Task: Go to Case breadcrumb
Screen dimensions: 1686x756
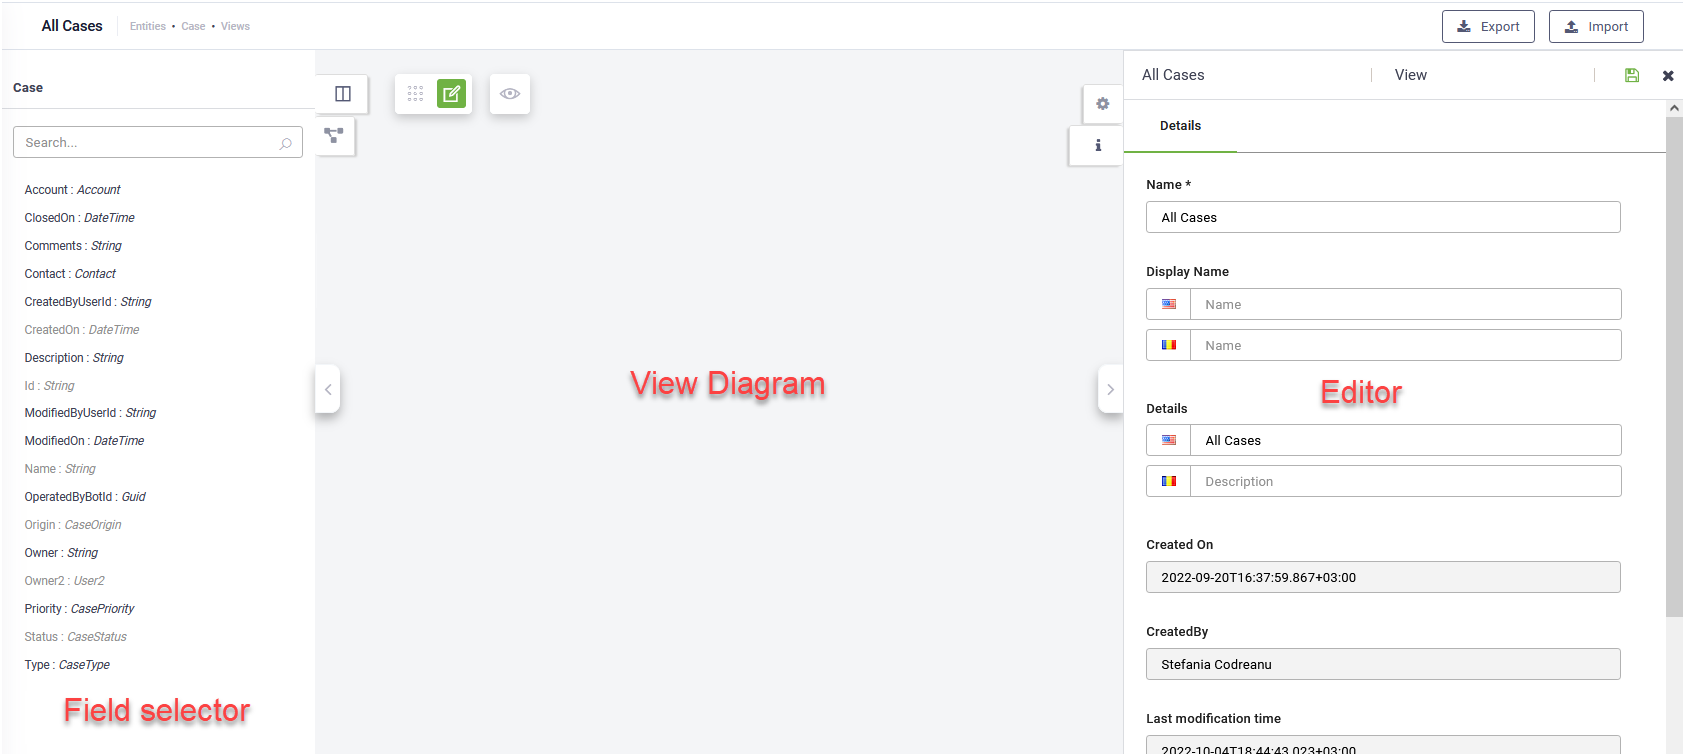Action: pos(193,27)
